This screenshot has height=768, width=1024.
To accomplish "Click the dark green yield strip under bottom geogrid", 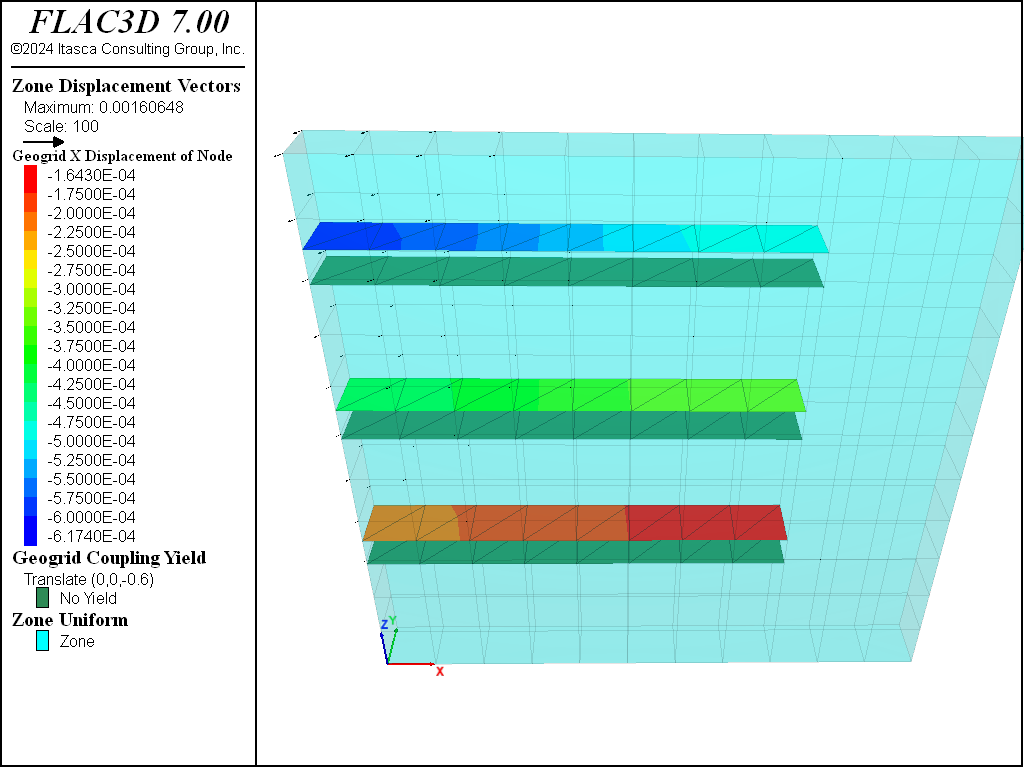I will (575, 552).
